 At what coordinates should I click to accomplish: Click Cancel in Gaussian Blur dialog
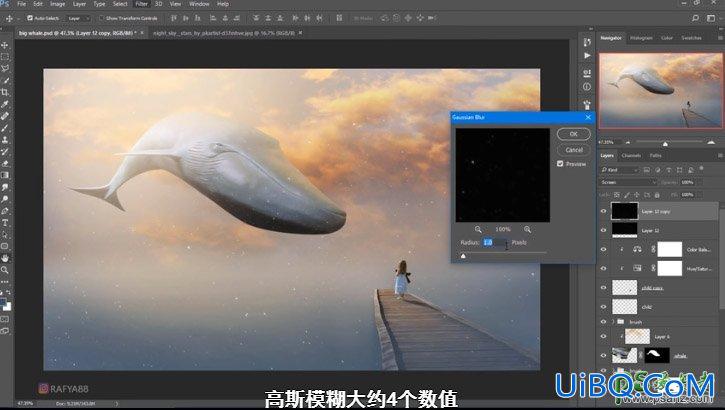tap(573, 150)
